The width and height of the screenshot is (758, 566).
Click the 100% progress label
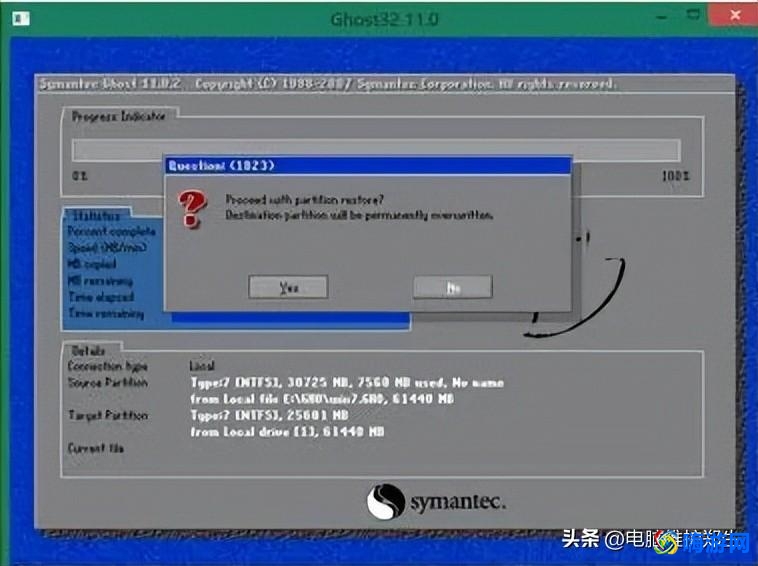[675, 176]
